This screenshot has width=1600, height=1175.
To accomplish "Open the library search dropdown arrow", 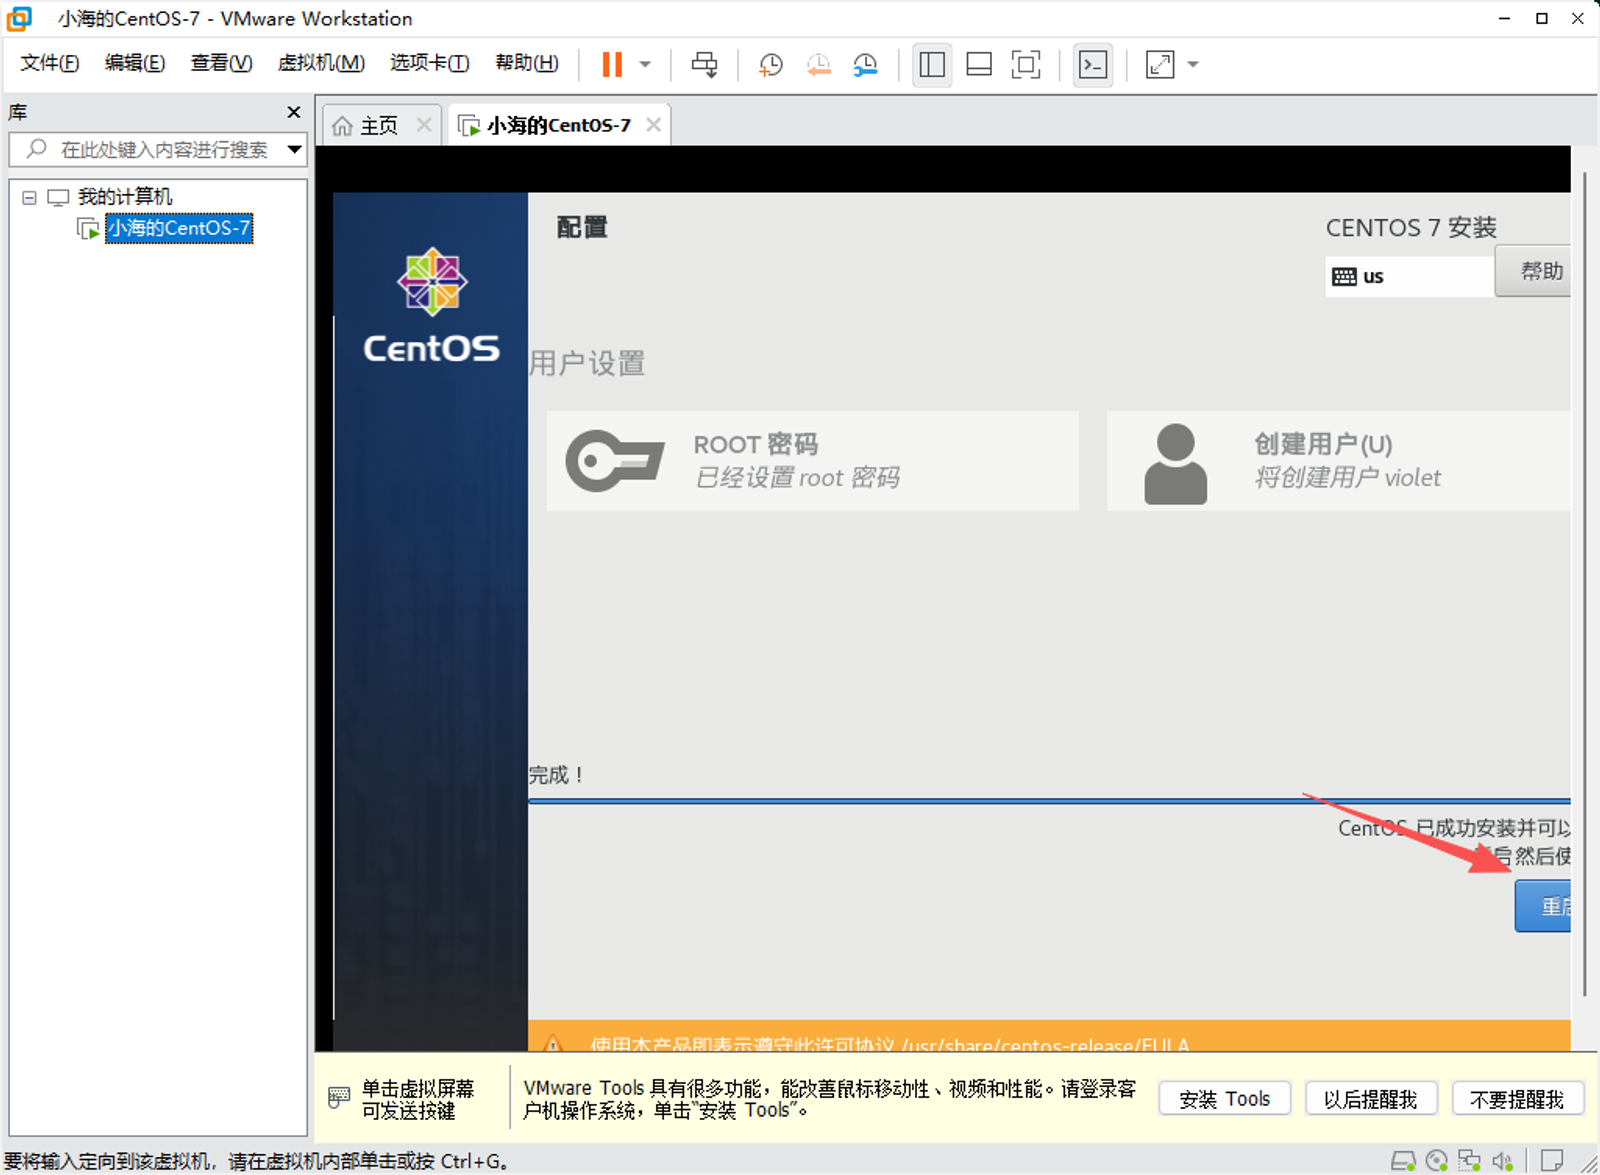I will (x=295, y=150).
